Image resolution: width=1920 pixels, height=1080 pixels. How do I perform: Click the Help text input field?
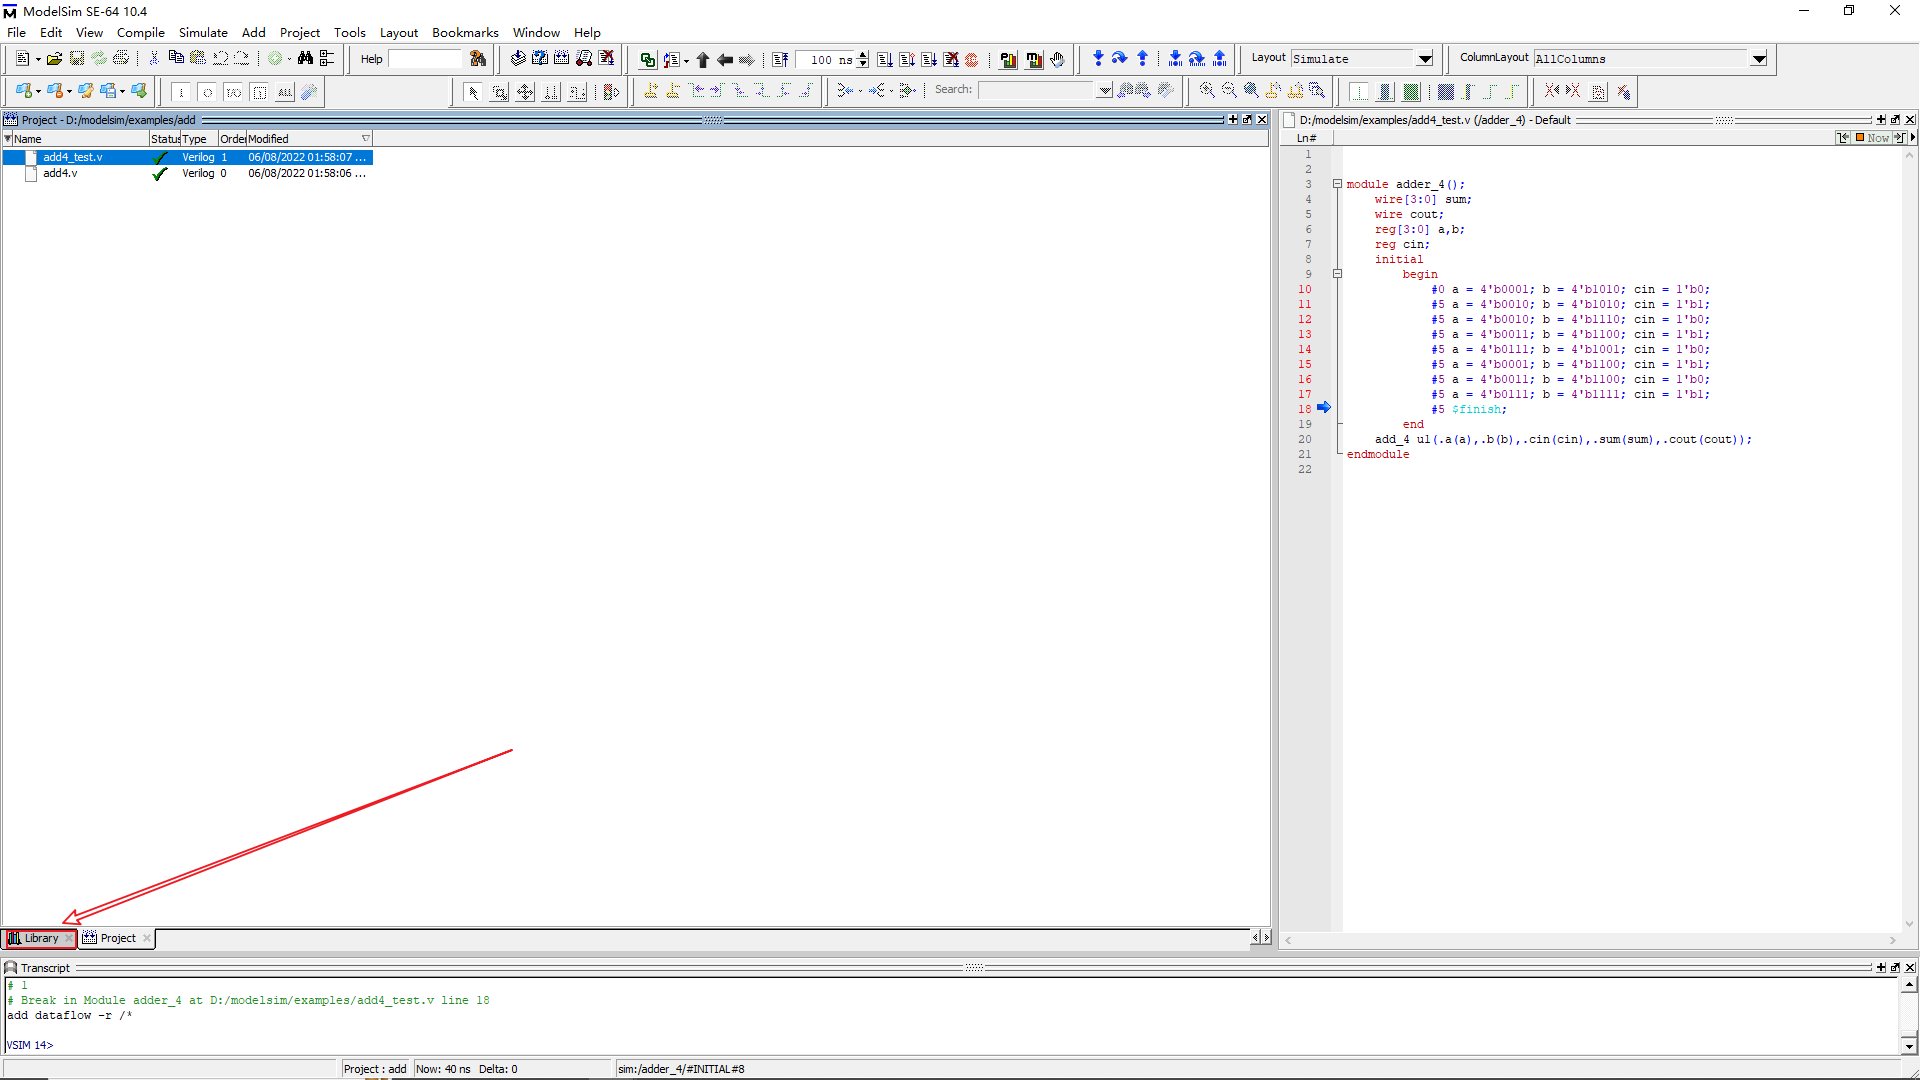tap(425, 59)
